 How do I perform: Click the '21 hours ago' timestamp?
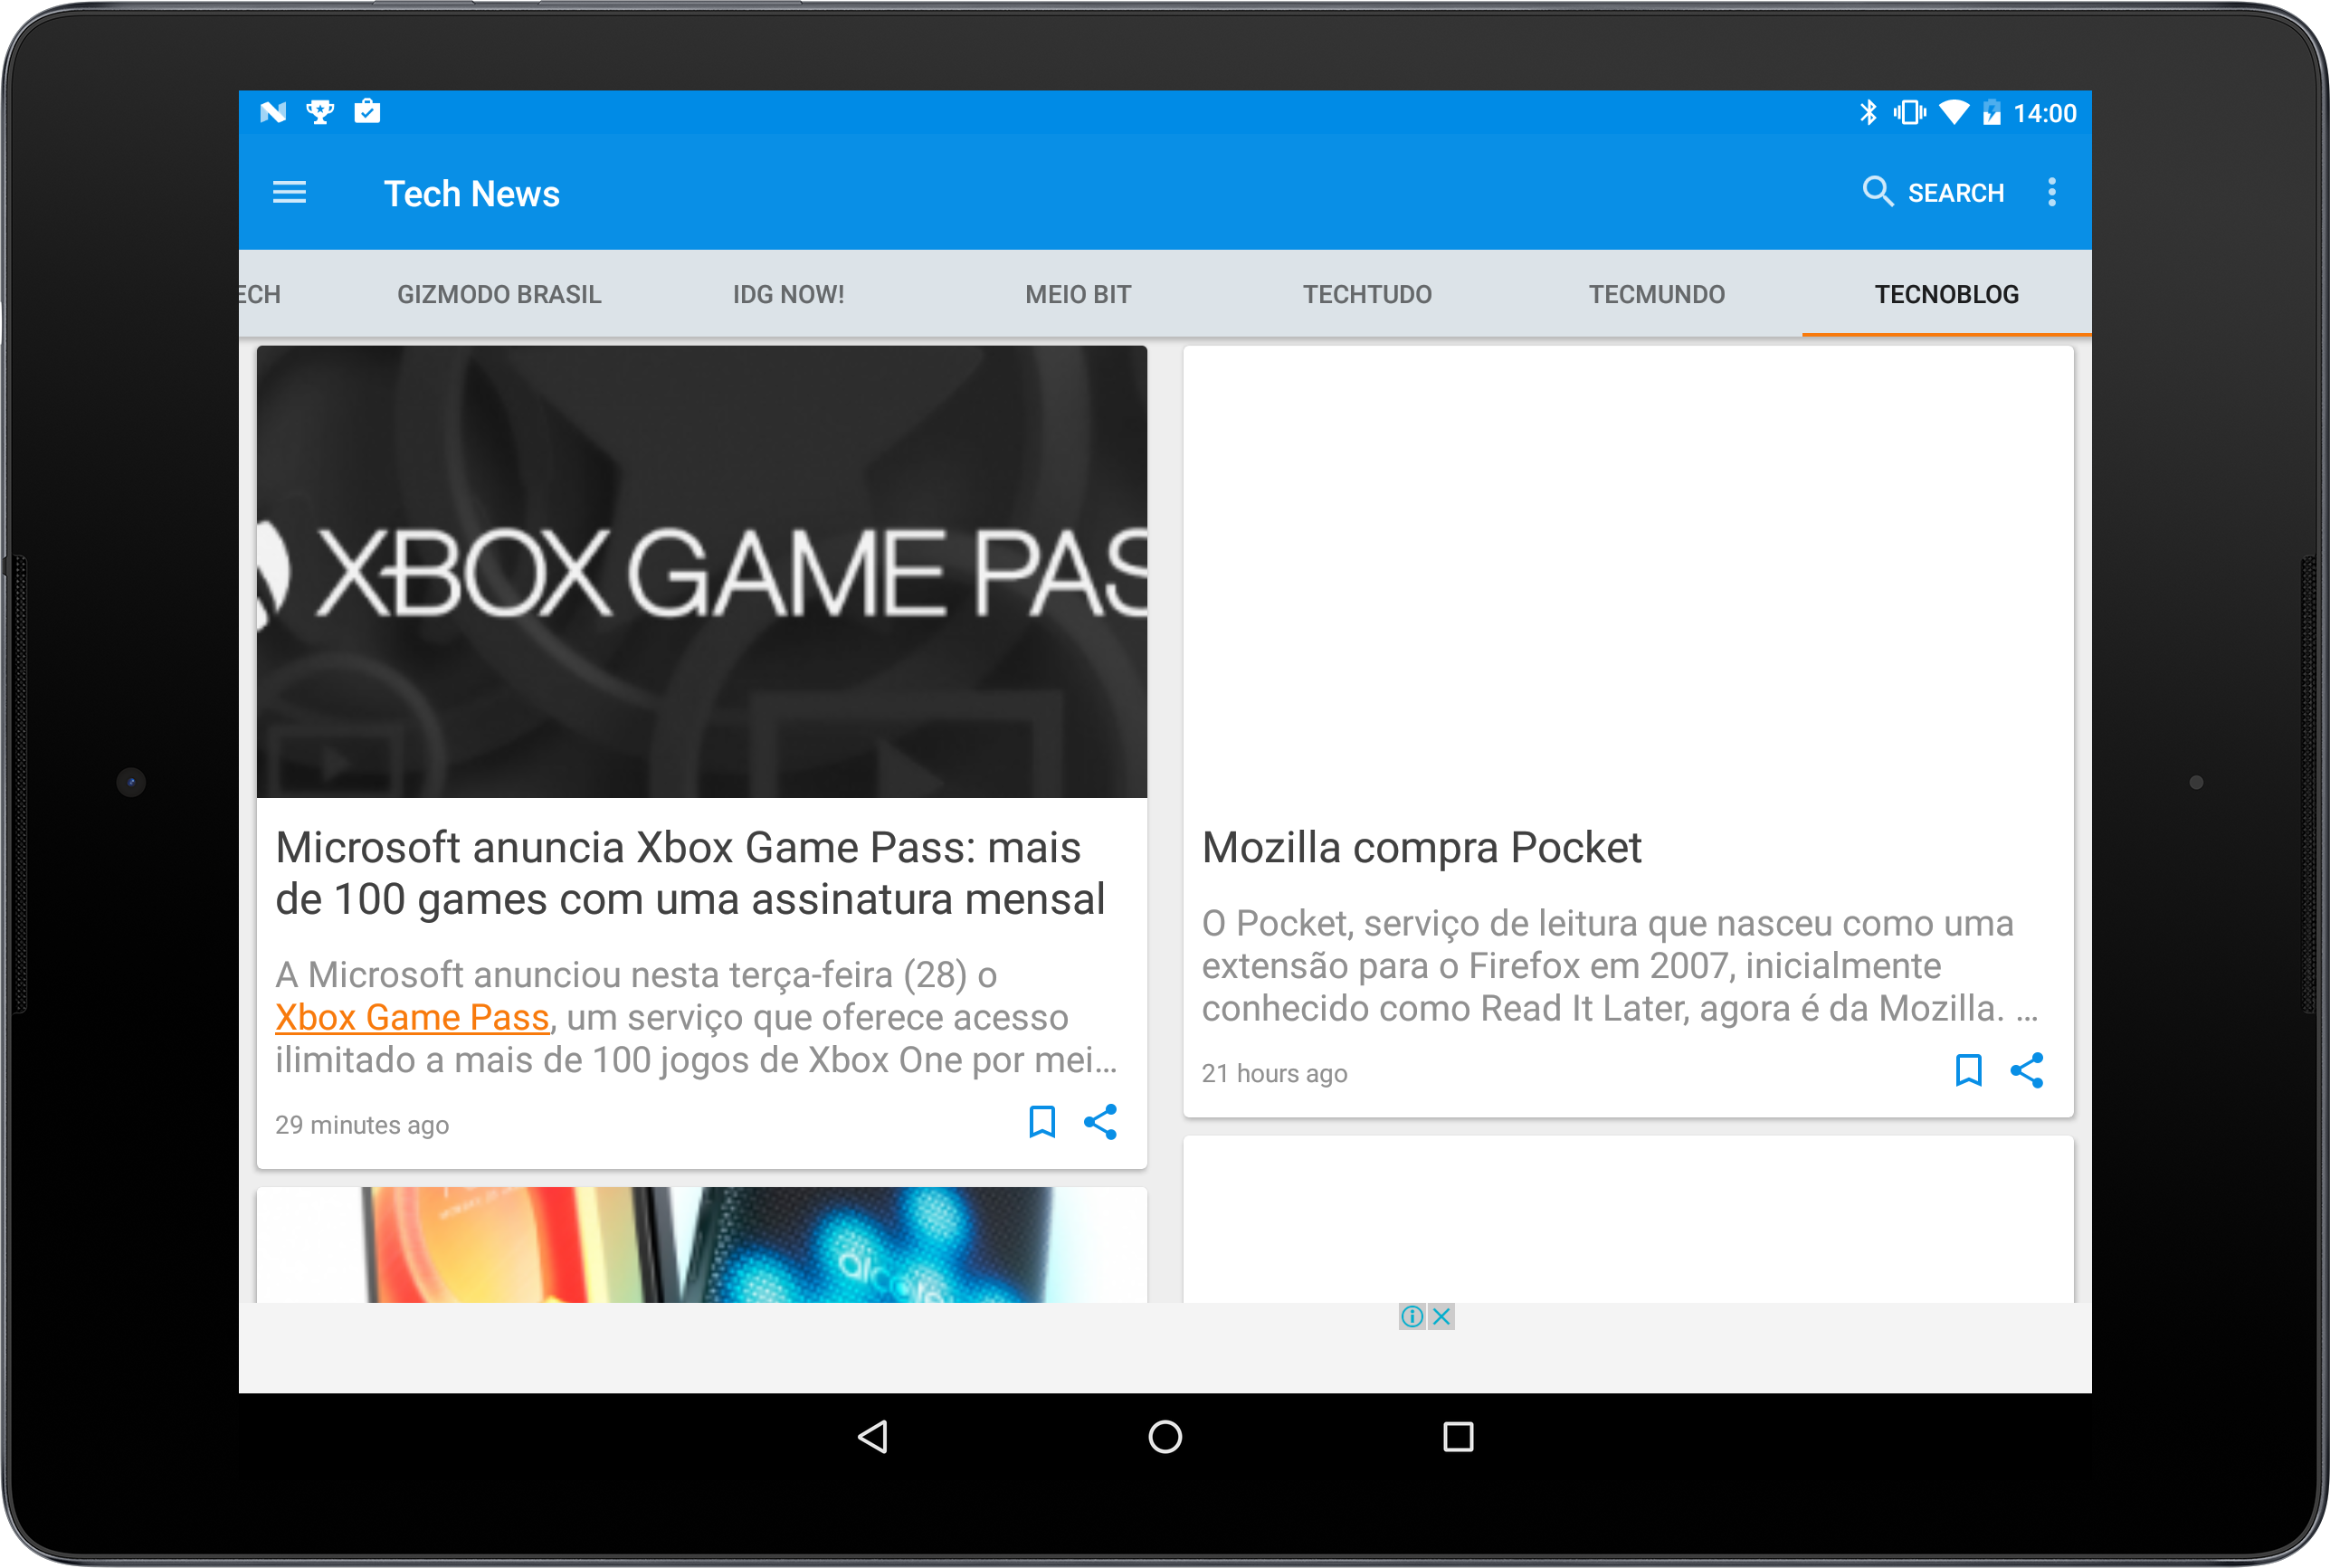[x=1274, y=1073]
